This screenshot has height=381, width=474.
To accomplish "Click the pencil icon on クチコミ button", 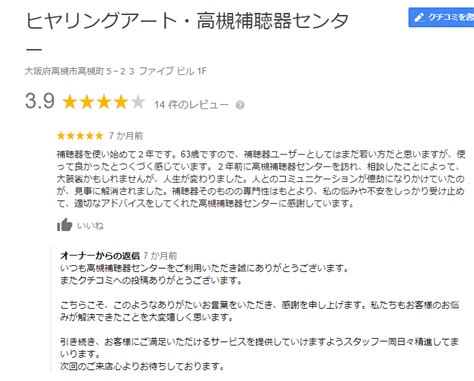I will tap(419, 17).
